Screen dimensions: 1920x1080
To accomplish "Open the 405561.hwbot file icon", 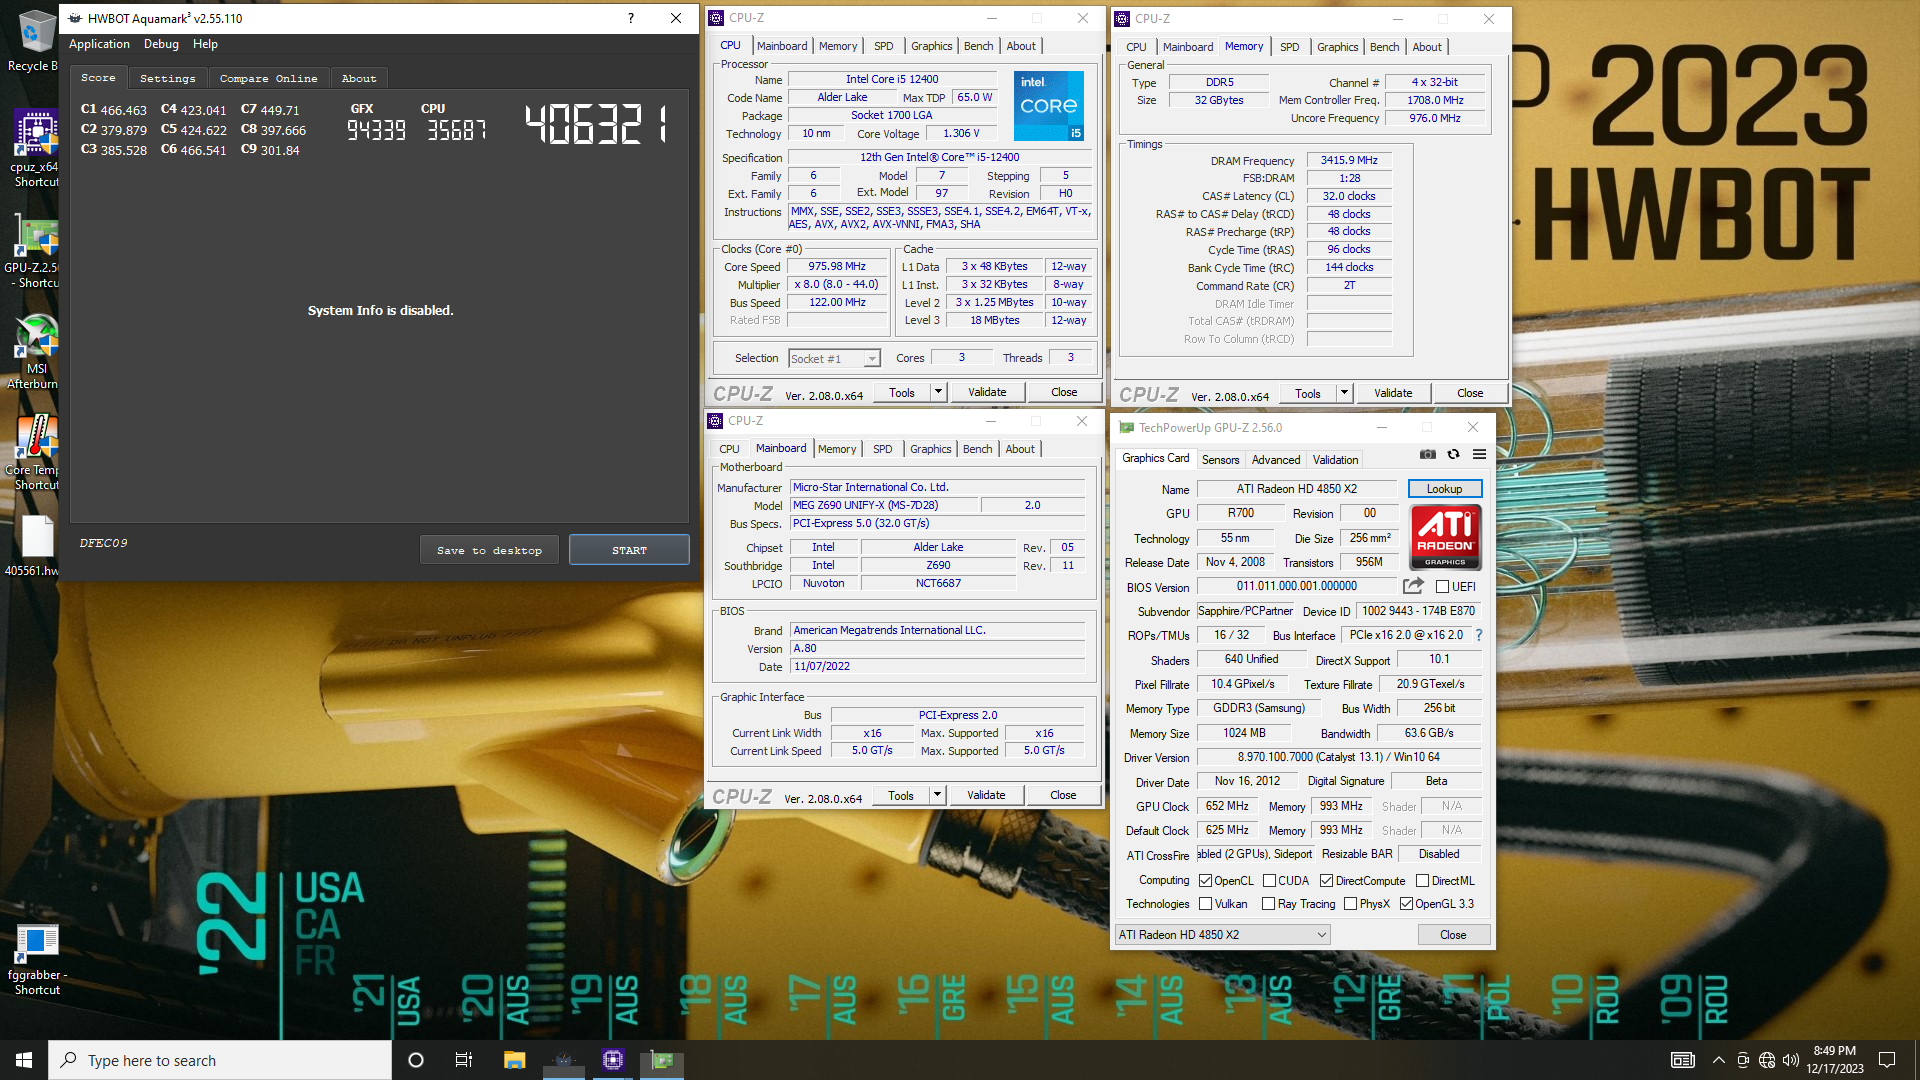I will click(x=35, y=546).
